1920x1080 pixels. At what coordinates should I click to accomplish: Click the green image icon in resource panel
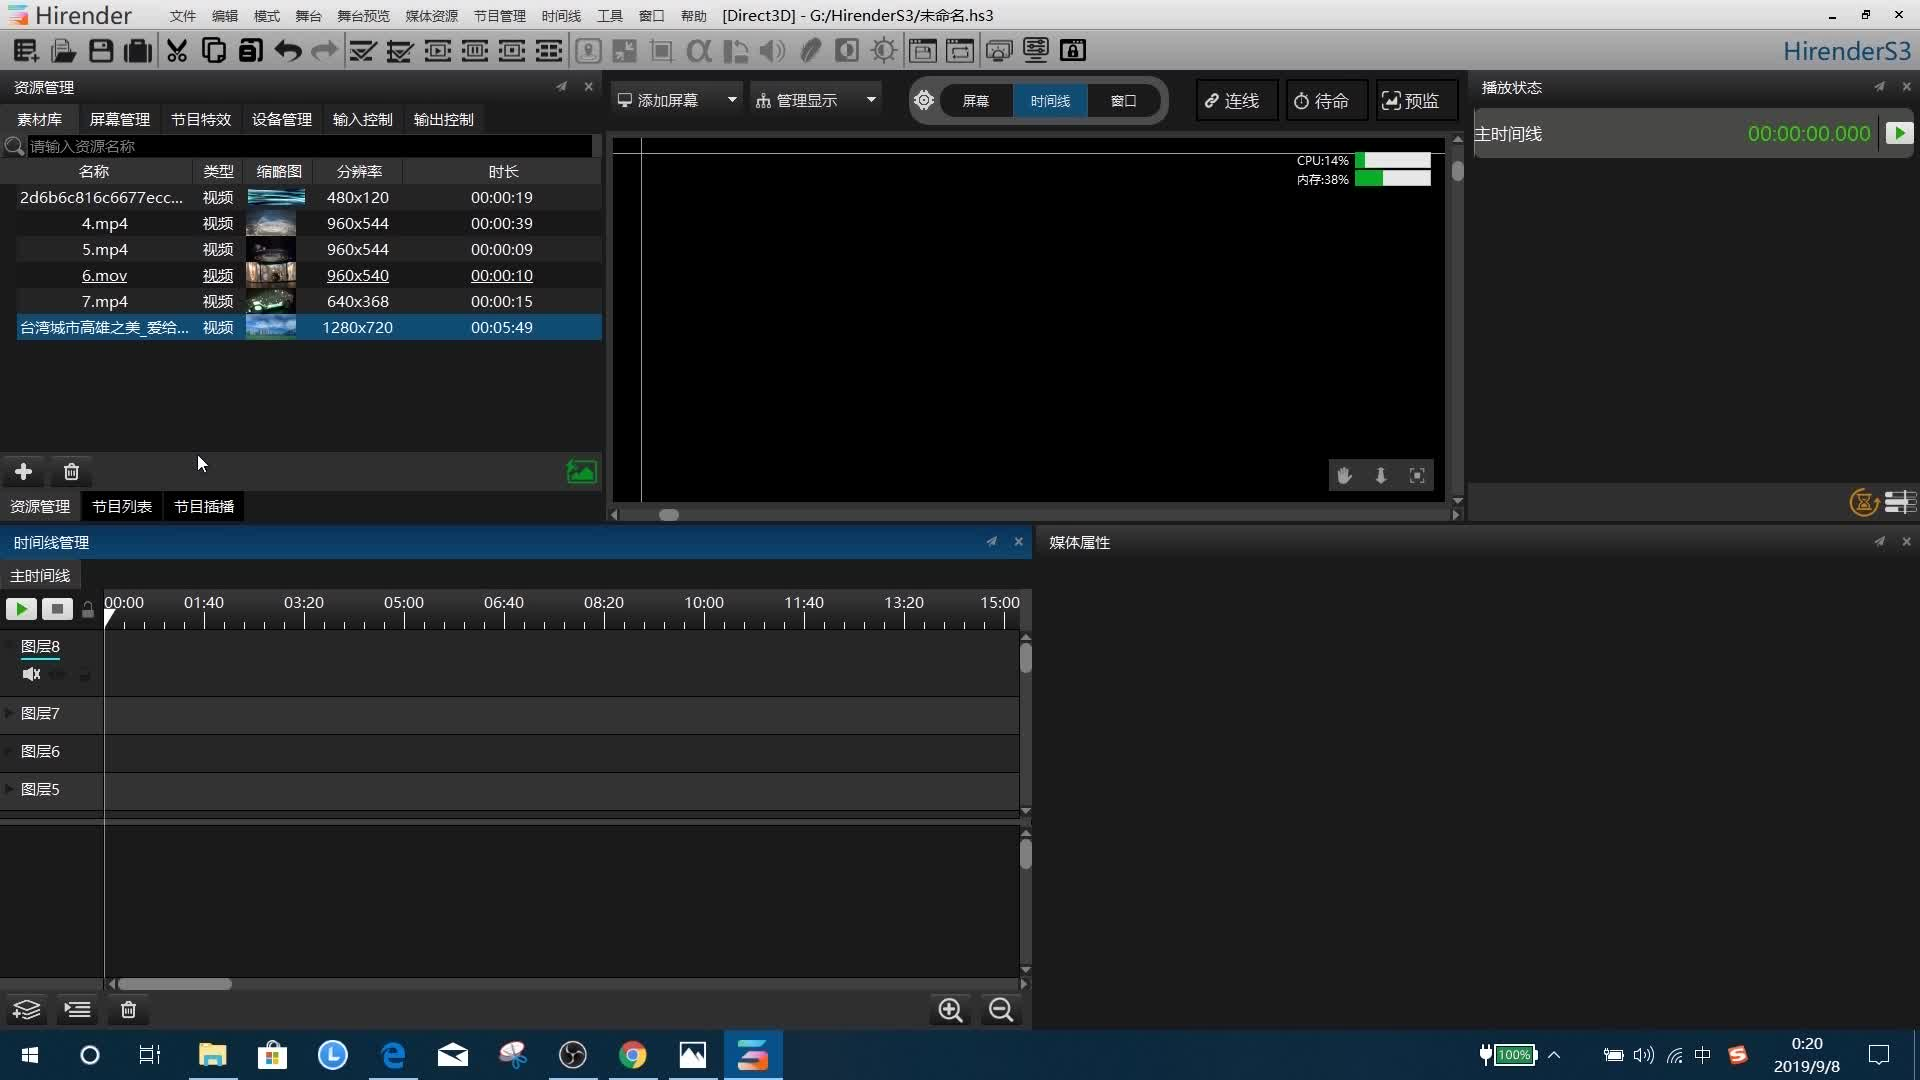coord(581,471)
